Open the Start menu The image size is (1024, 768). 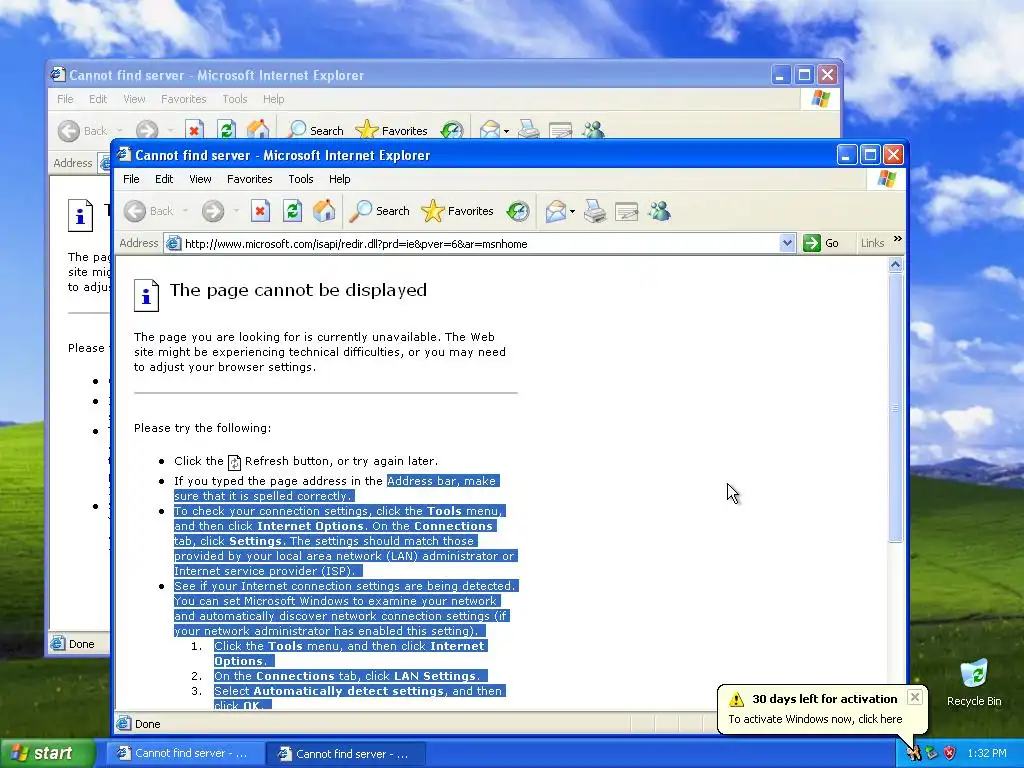pos(48,753)
